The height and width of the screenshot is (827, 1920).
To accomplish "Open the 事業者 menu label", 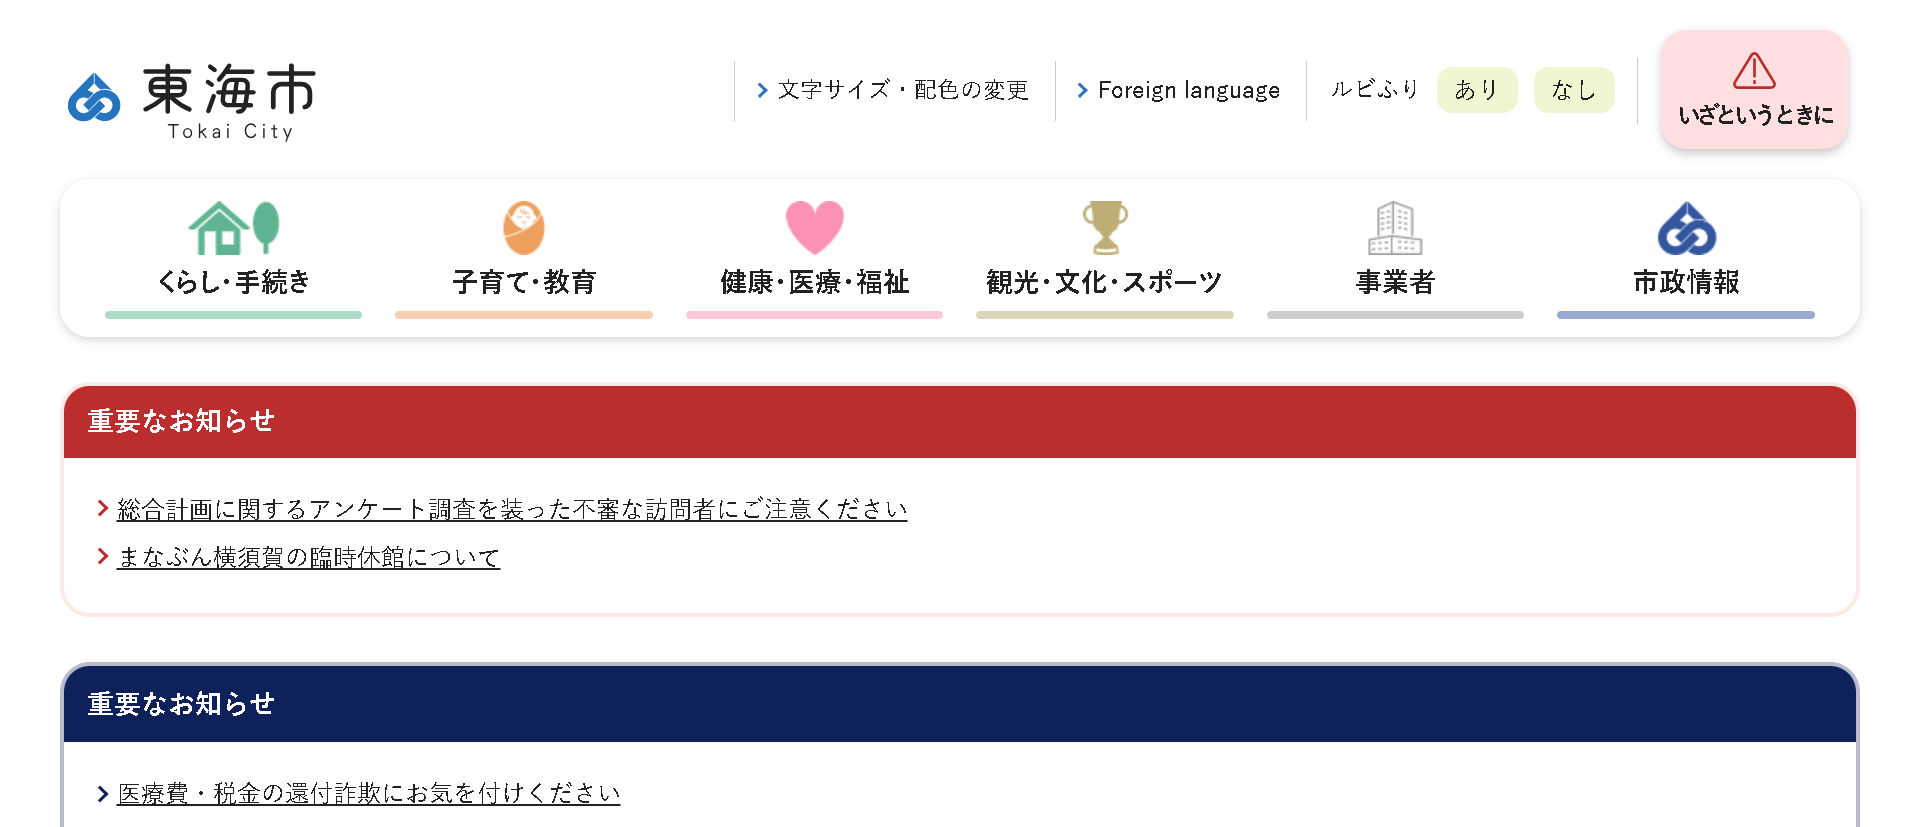I will (1395, 282).
